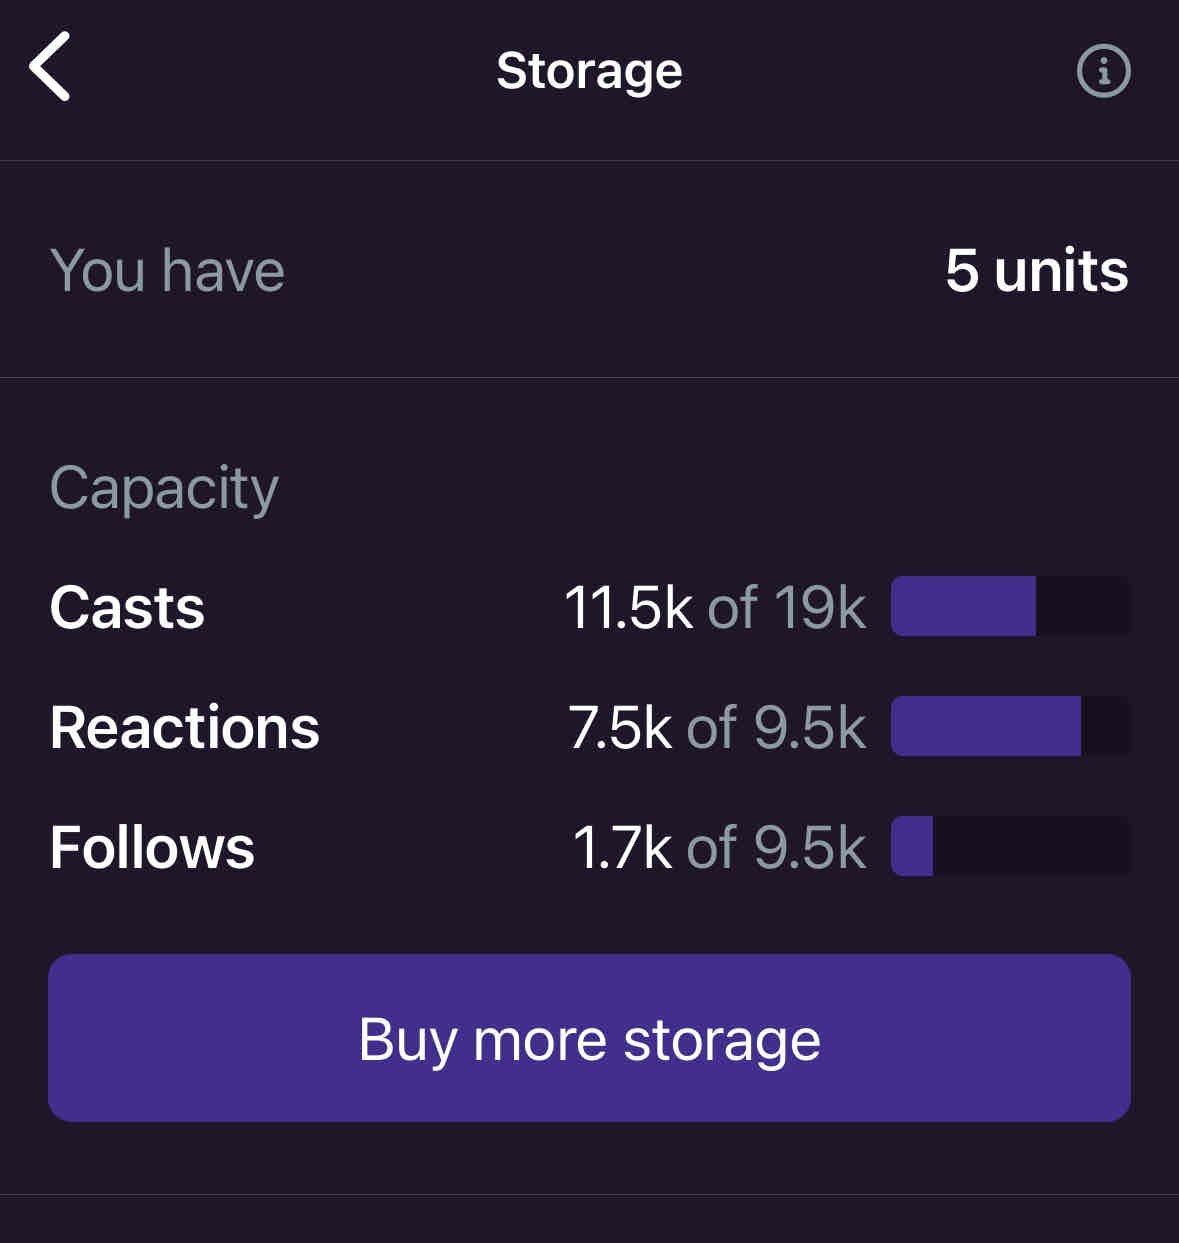Select the Follows row label
The width and height of the screenshot is (1179, 1243).
152,847
